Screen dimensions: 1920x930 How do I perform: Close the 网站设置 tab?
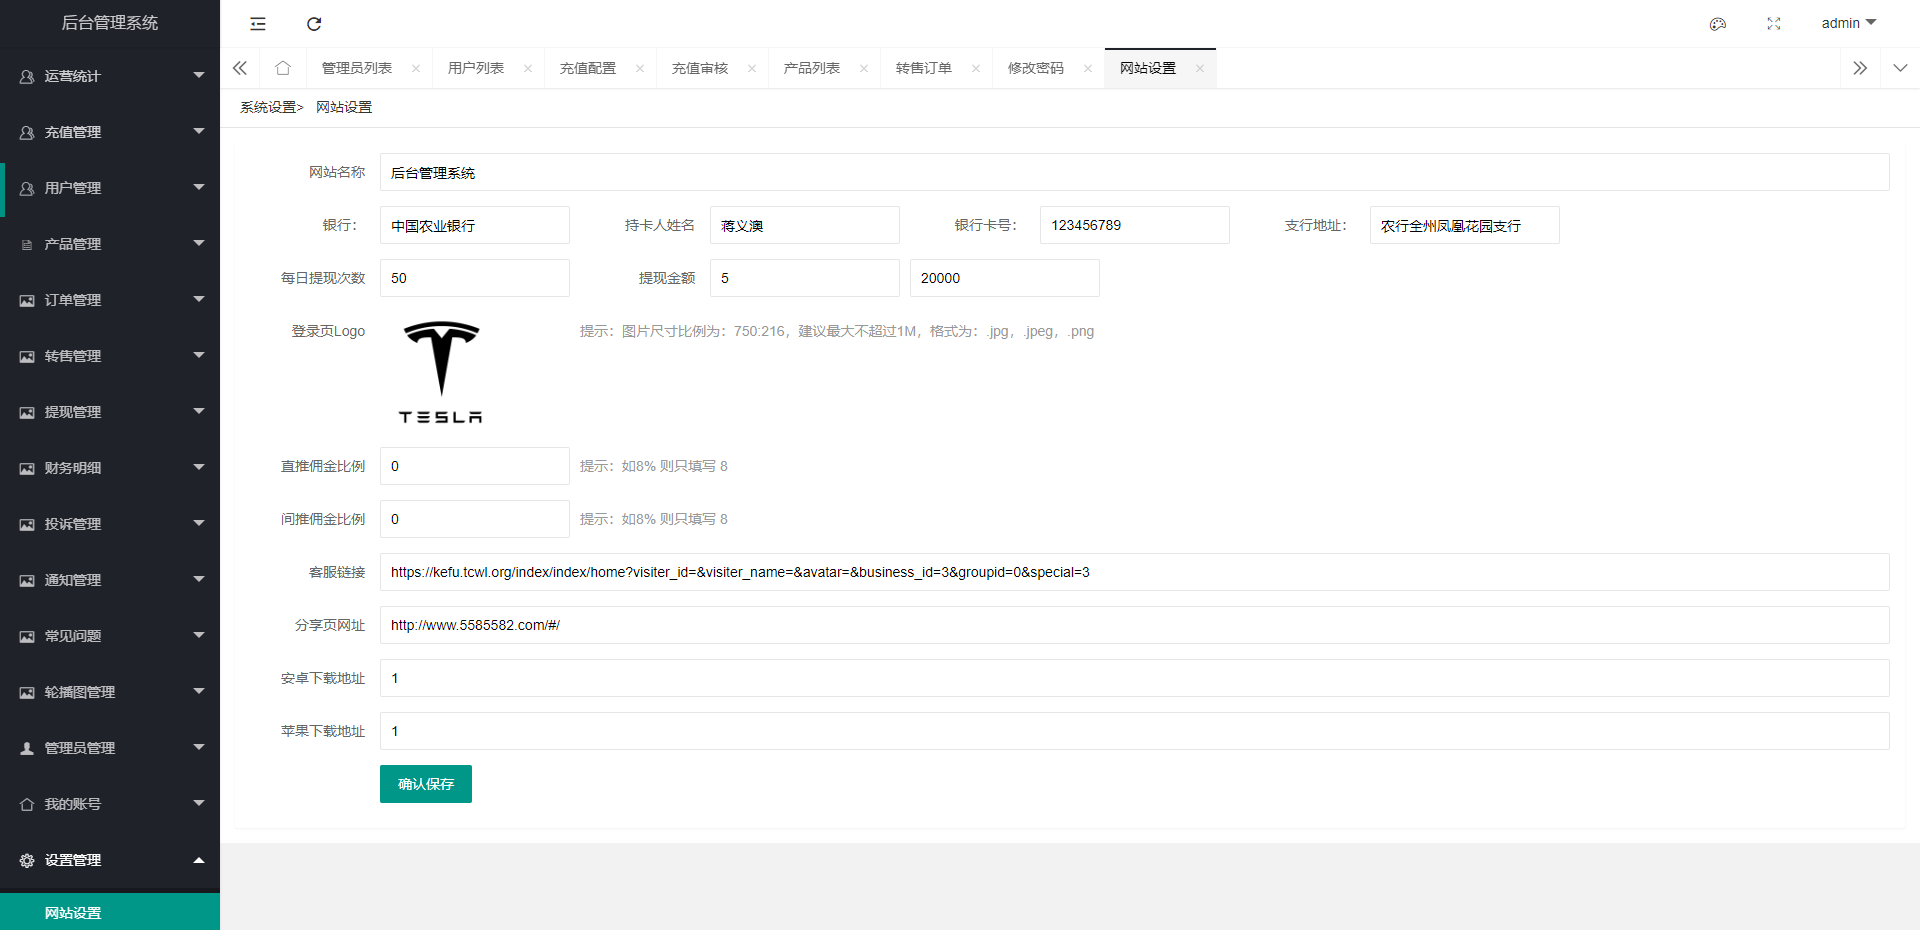[1200, 69]
